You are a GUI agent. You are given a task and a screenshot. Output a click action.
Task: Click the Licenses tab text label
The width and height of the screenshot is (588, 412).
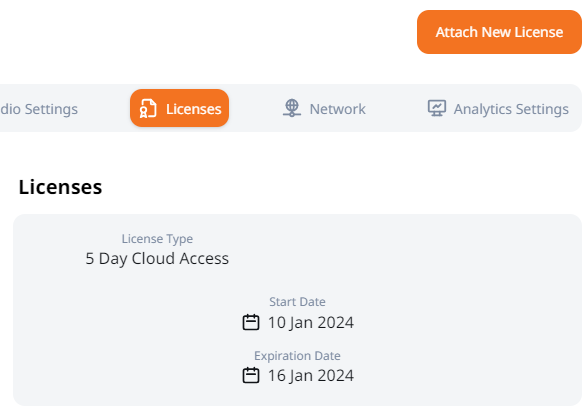[194, 109]
